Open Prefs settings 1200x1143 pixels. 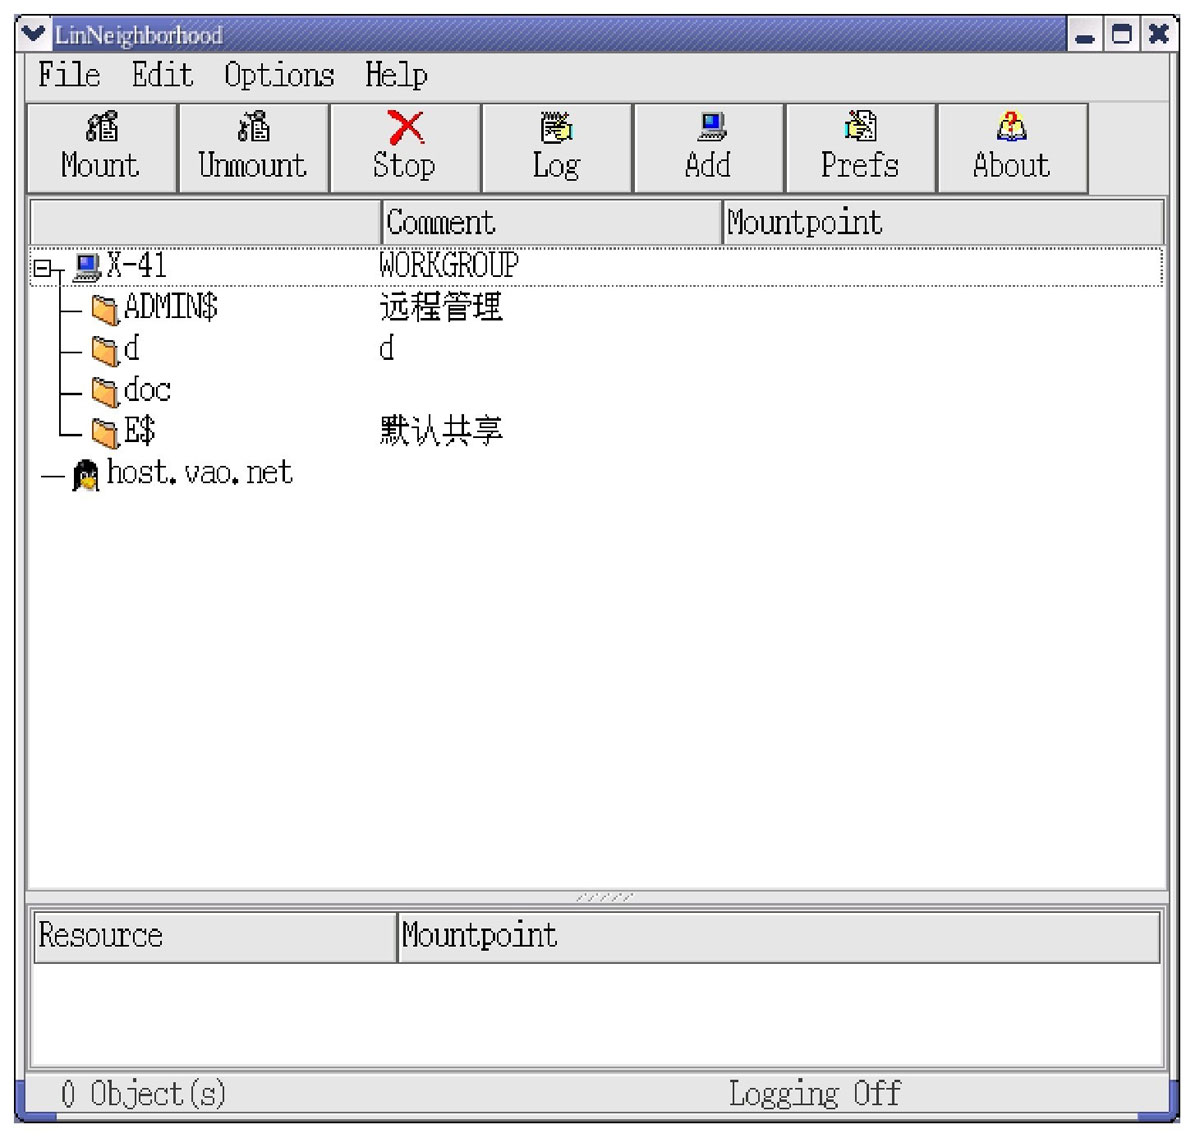click(861, 148)
